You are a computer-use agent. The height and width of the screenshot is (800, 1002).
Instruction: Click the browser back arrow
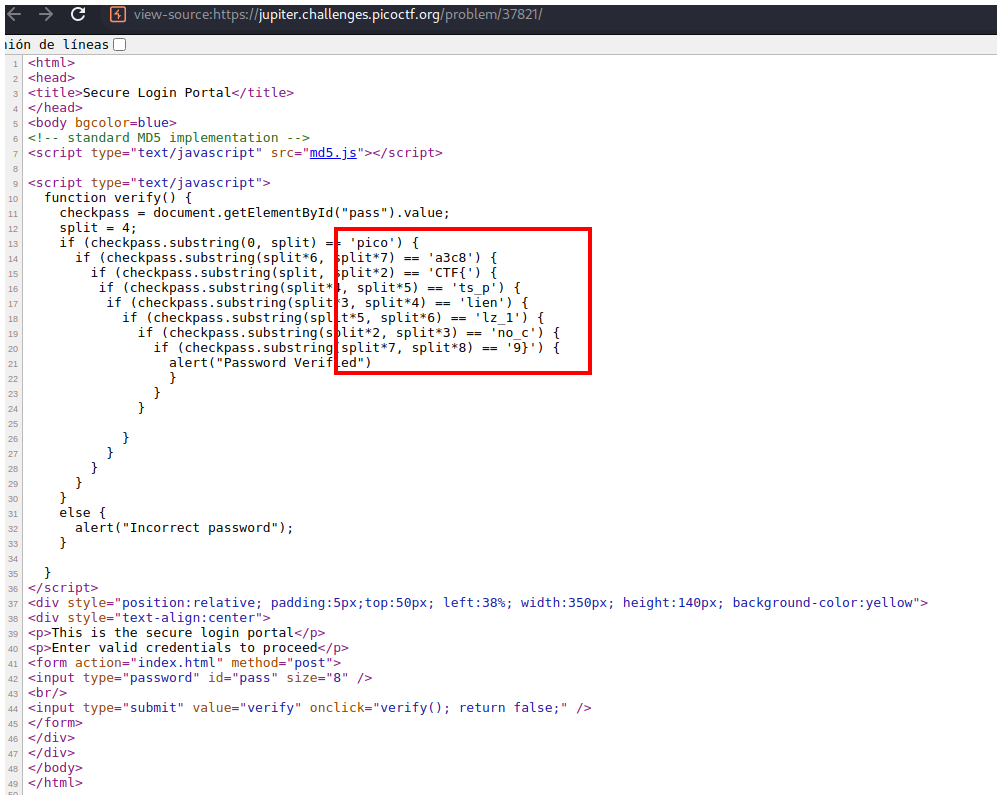click(x=13, y=15)
